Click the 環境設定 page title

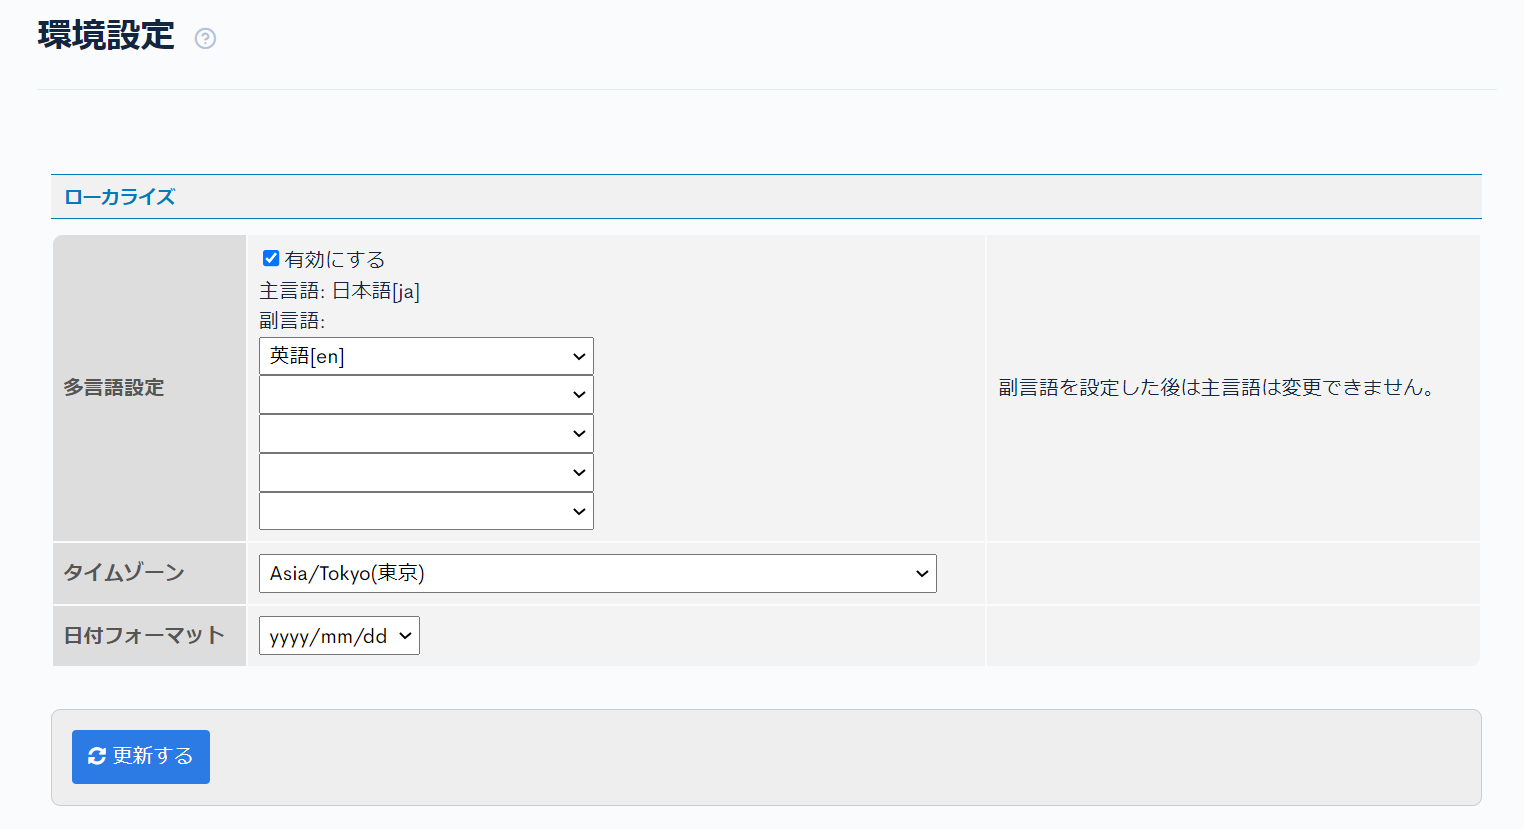tap(103, 35)
